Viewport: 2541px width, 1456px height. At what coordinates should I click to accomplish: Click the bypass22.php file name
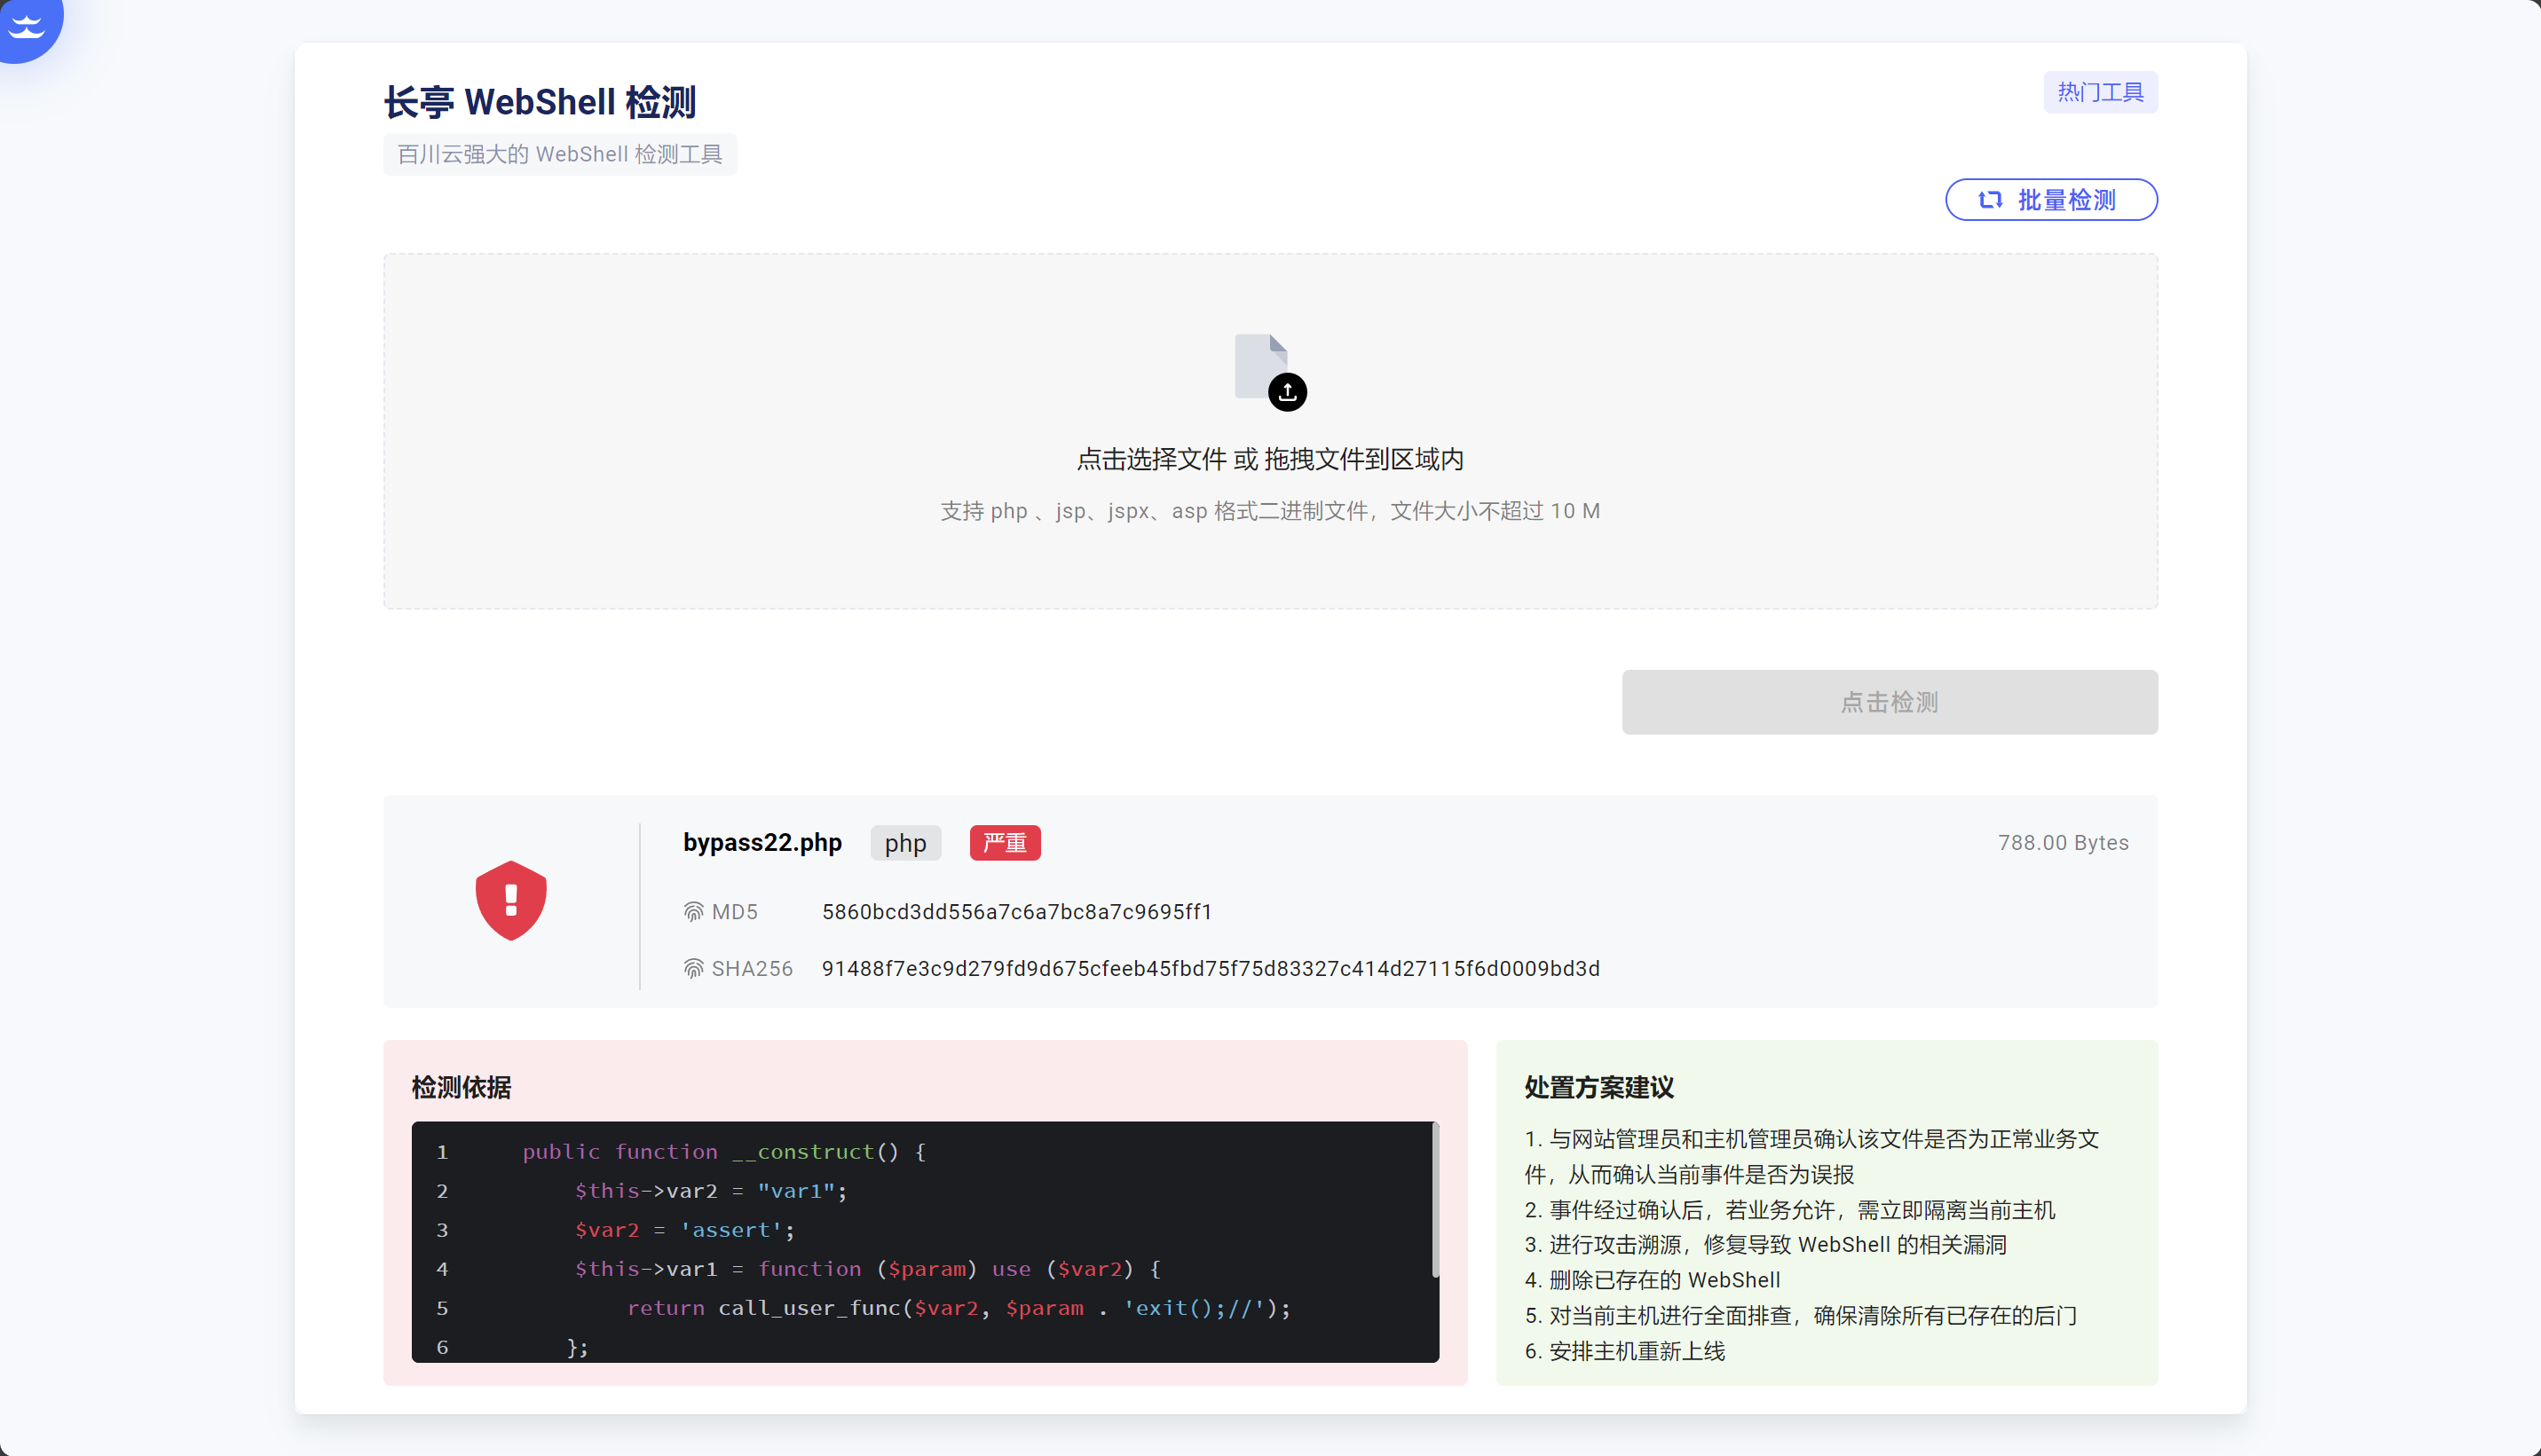[x=762, y=843]
